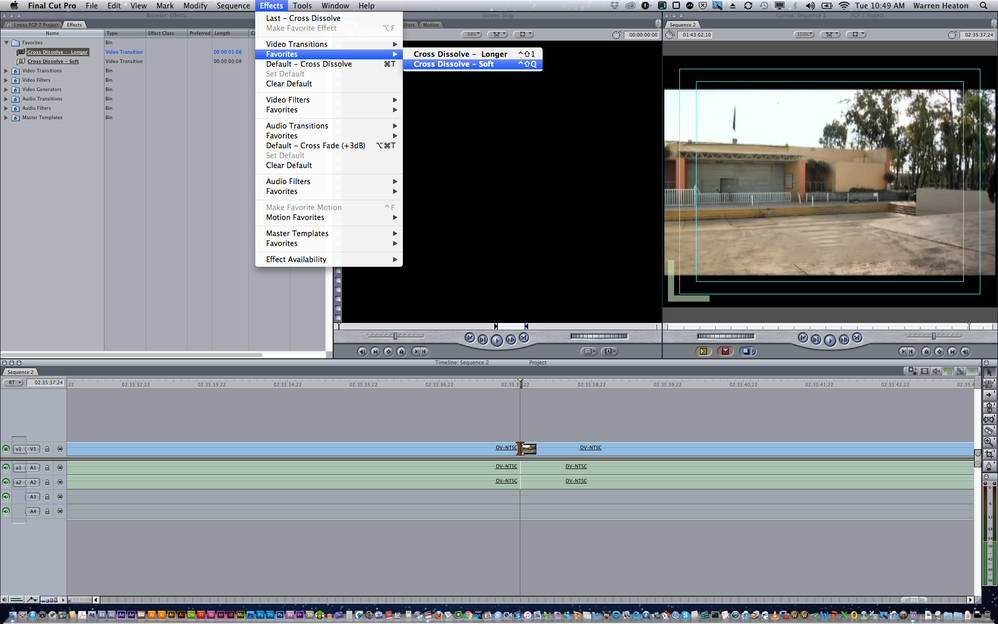Viewport: 998px width, 624px height.
Task: Expand the Audio Transitions bin
Action: pos(6,99)
